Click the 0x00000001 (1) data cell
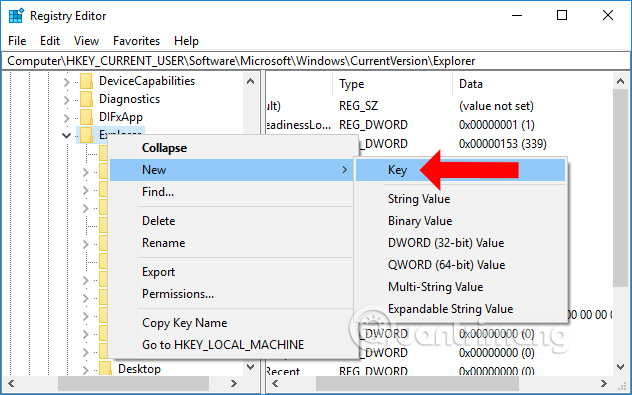This screenshot has height=395, width=632. pyautogui.click(x=497, y=125)
